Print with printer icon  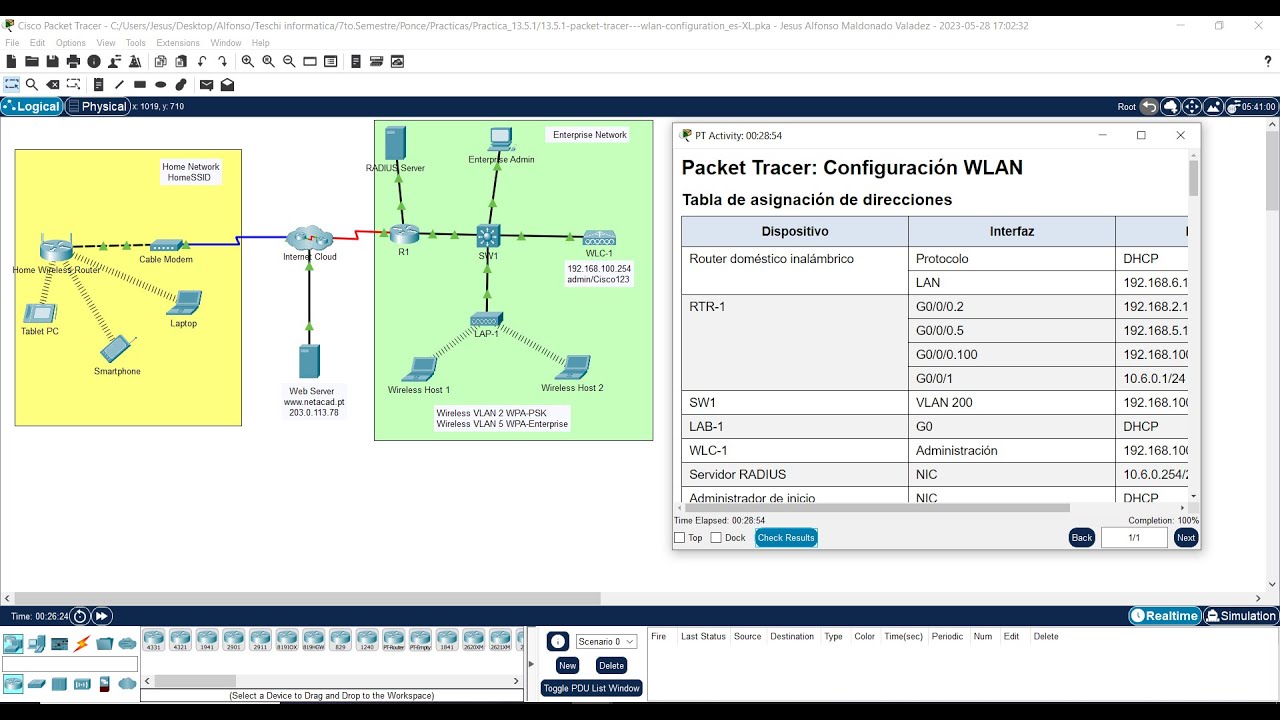(73, 61)
